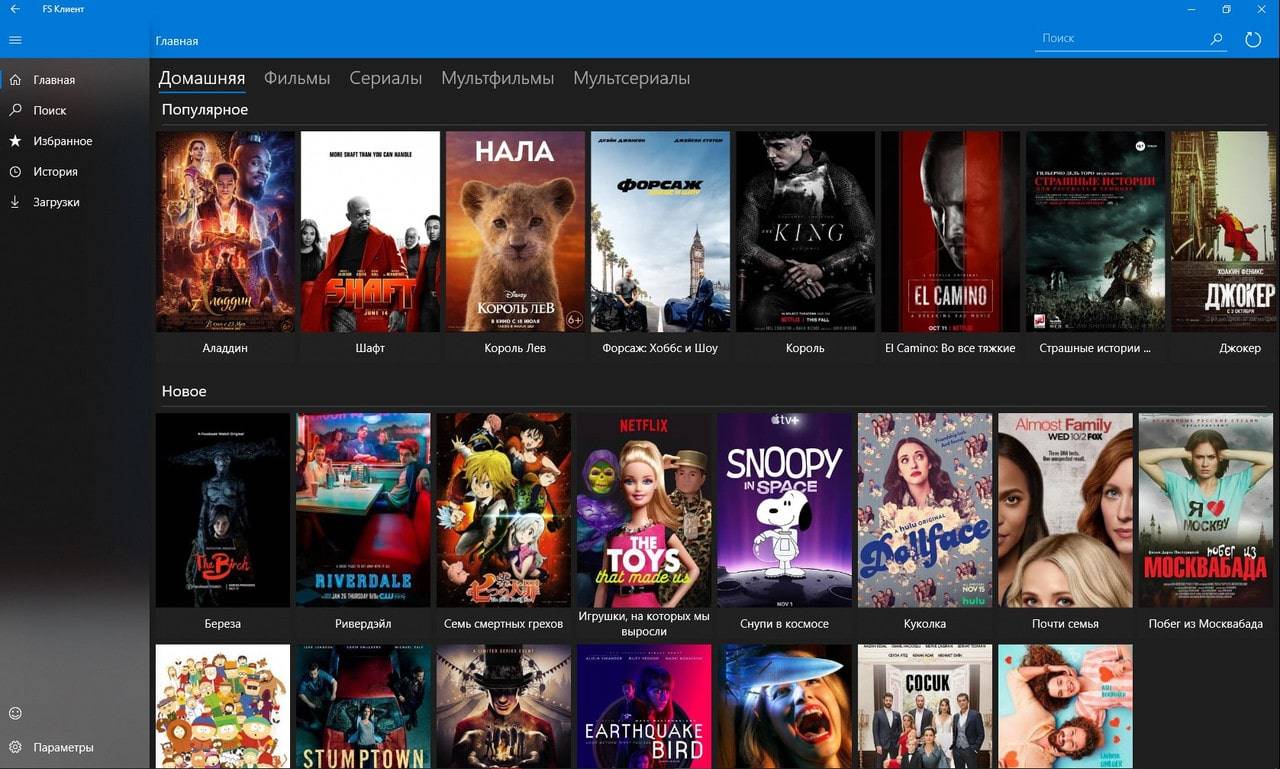Go to the Мультсериалы tab
Screen dimensions: 1280x769
(631, 78)
